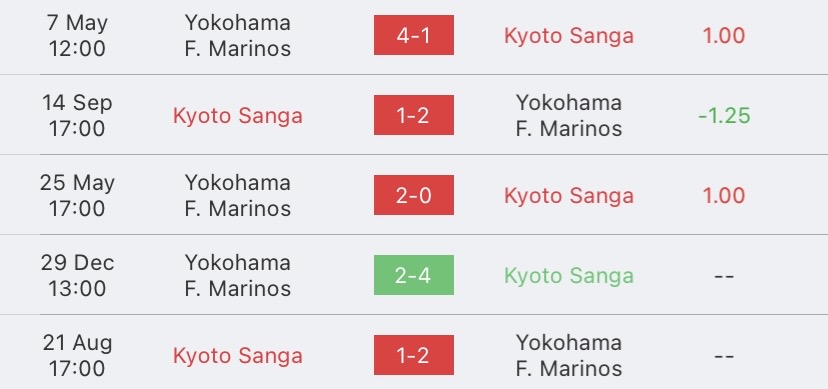828x389 pixels.
Task: Select the 21 Aug 17:00 date cell
Action: click(77, 355)
